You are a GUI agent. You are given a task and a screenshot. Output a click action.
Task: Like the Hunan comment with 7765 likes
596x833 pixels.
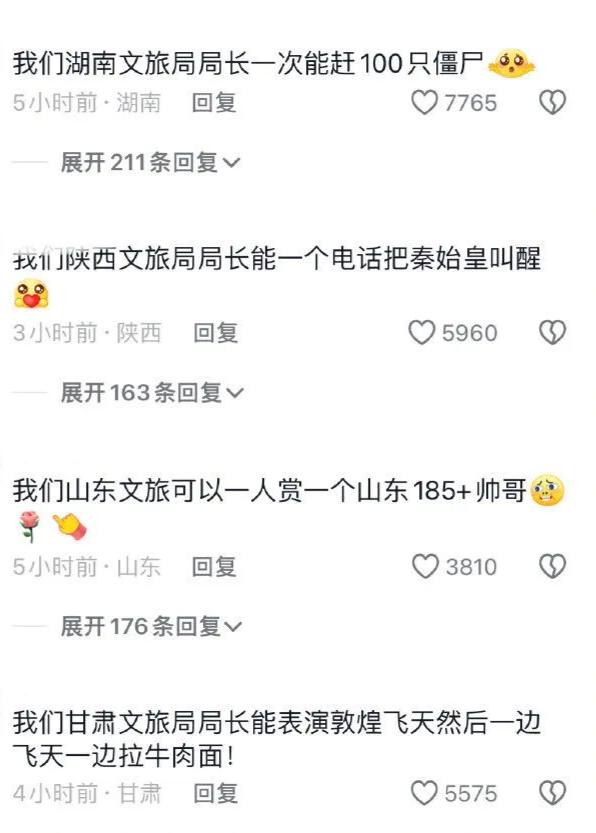(424, 103)
